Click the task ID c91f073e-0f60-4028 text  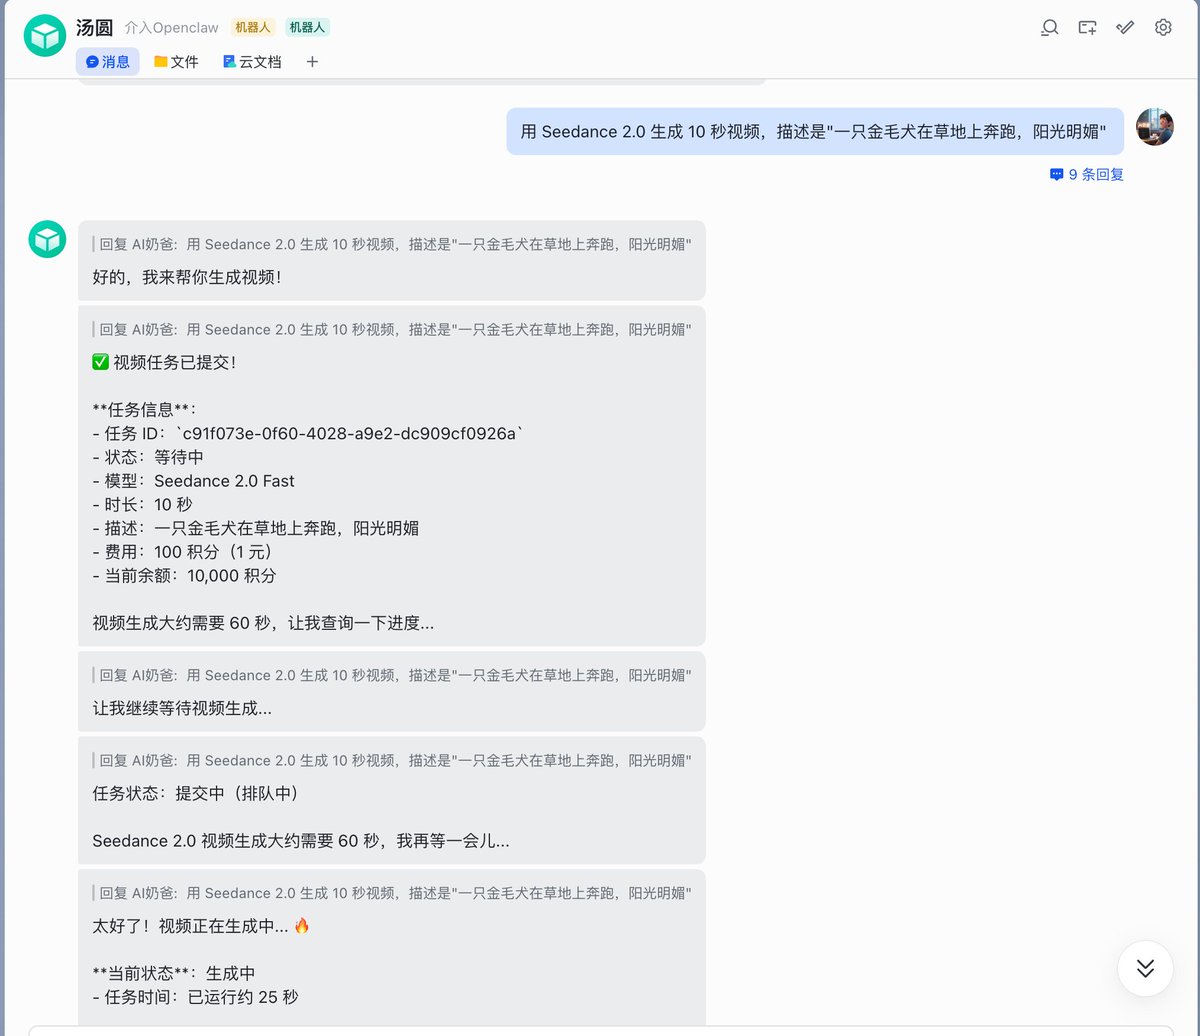(349, 433)
